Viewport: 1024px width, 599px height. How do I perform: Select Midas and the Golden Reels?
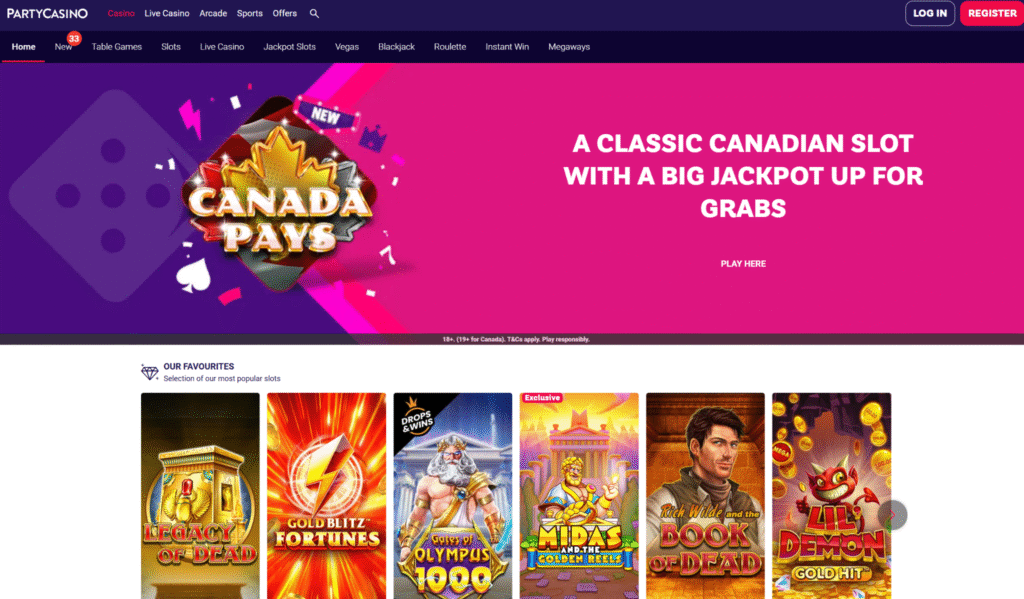point(579,496)
